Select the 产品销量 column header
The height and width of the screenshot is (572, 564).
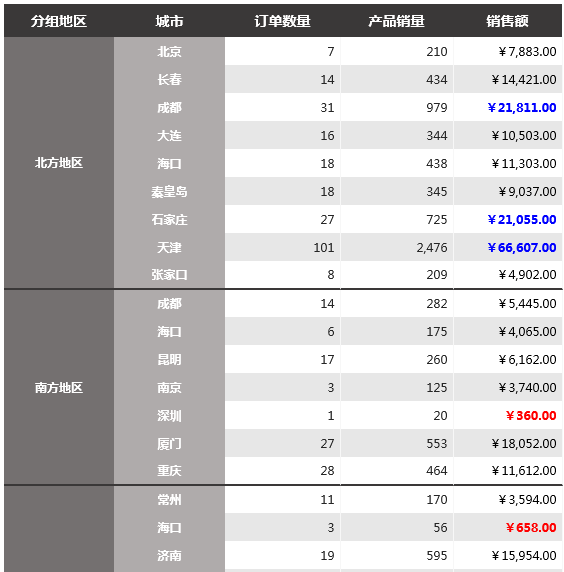[x=397, y=21]
